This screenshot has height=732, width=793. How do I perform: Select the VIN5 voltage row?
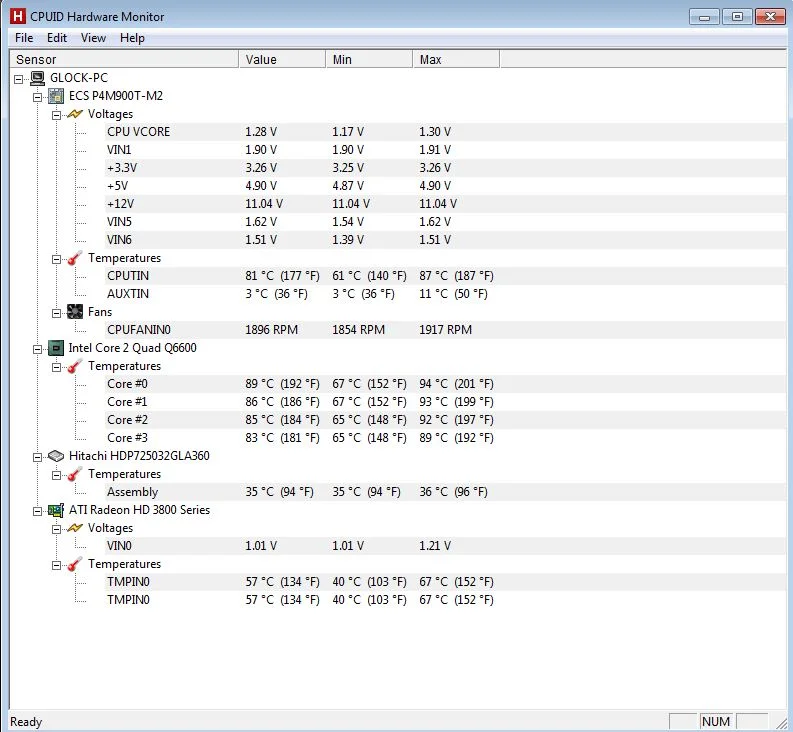point(446,222)
